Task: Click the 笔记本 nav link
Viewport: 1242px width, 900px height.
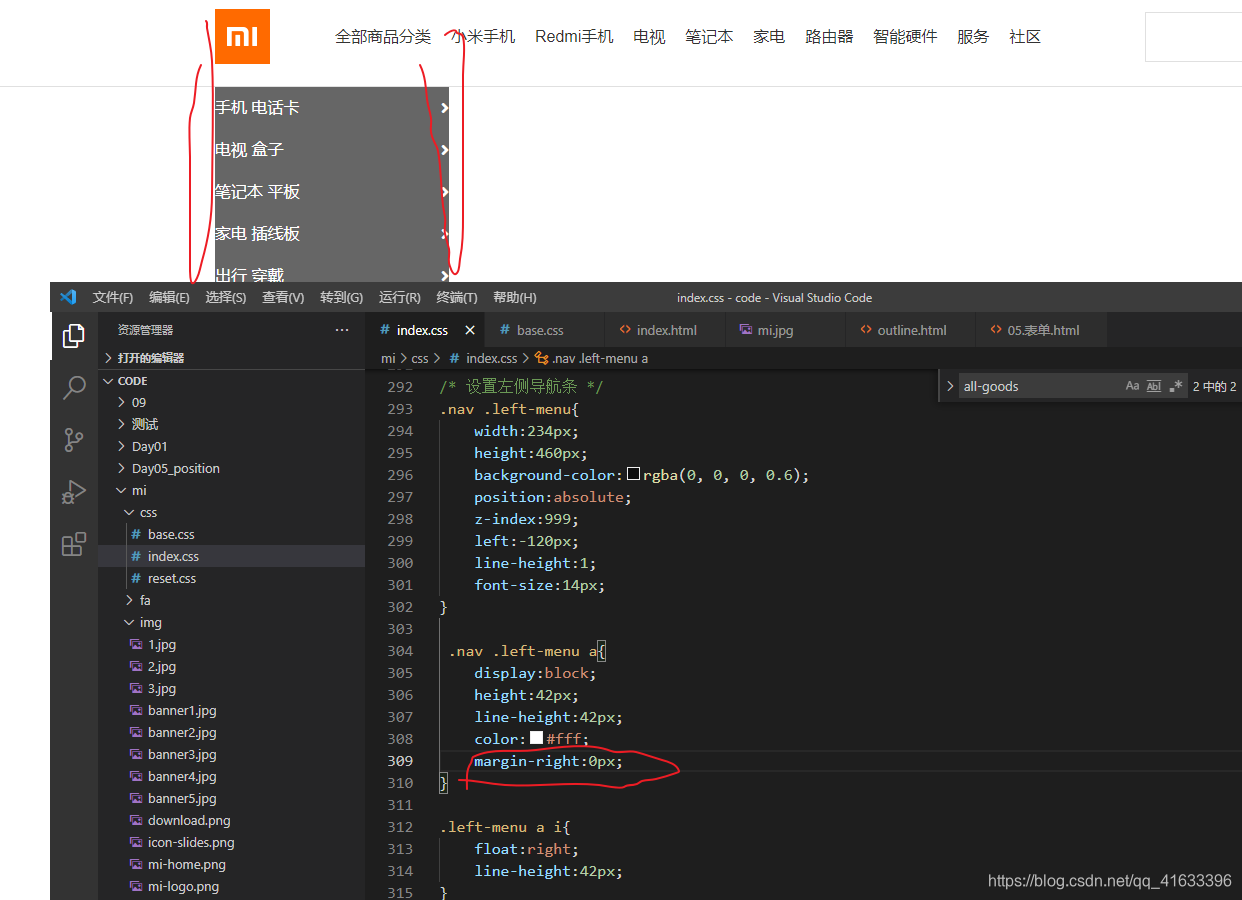Action: [709, 37]
